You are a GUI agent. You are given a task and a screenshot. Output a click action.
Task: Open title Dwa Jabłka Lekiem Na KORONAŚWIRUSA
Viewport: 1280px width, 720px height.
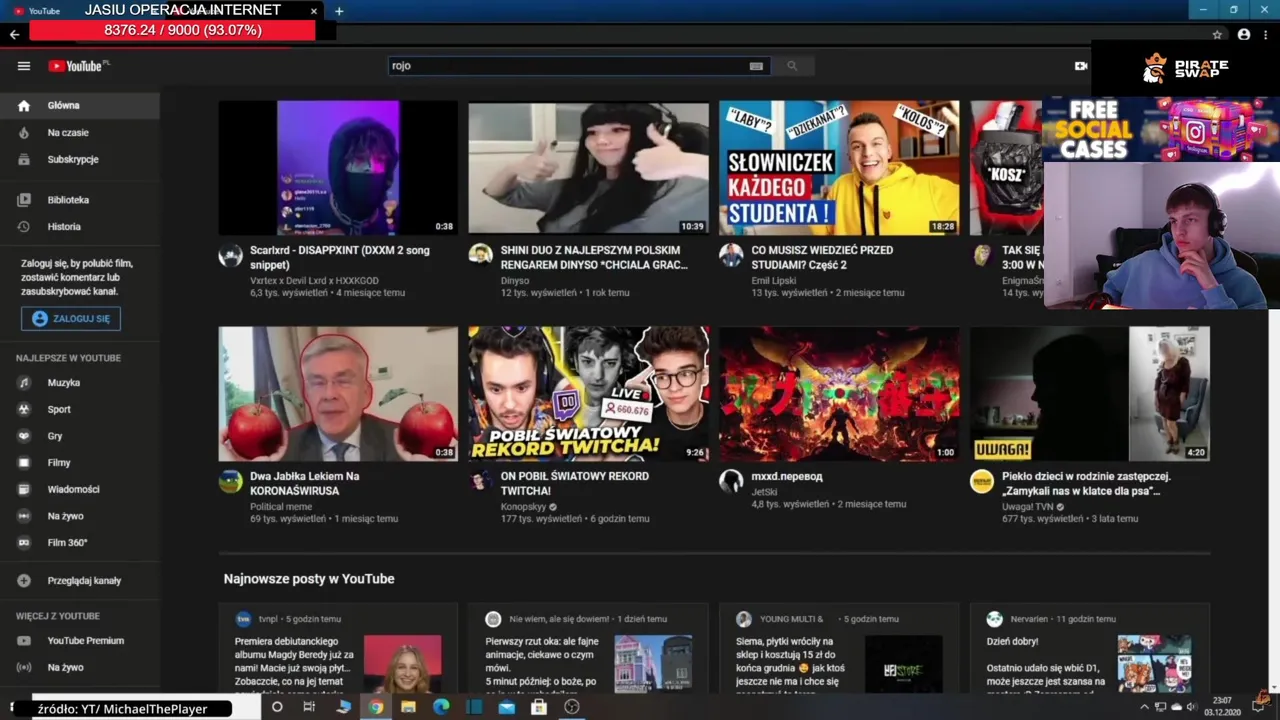point(304,483)
